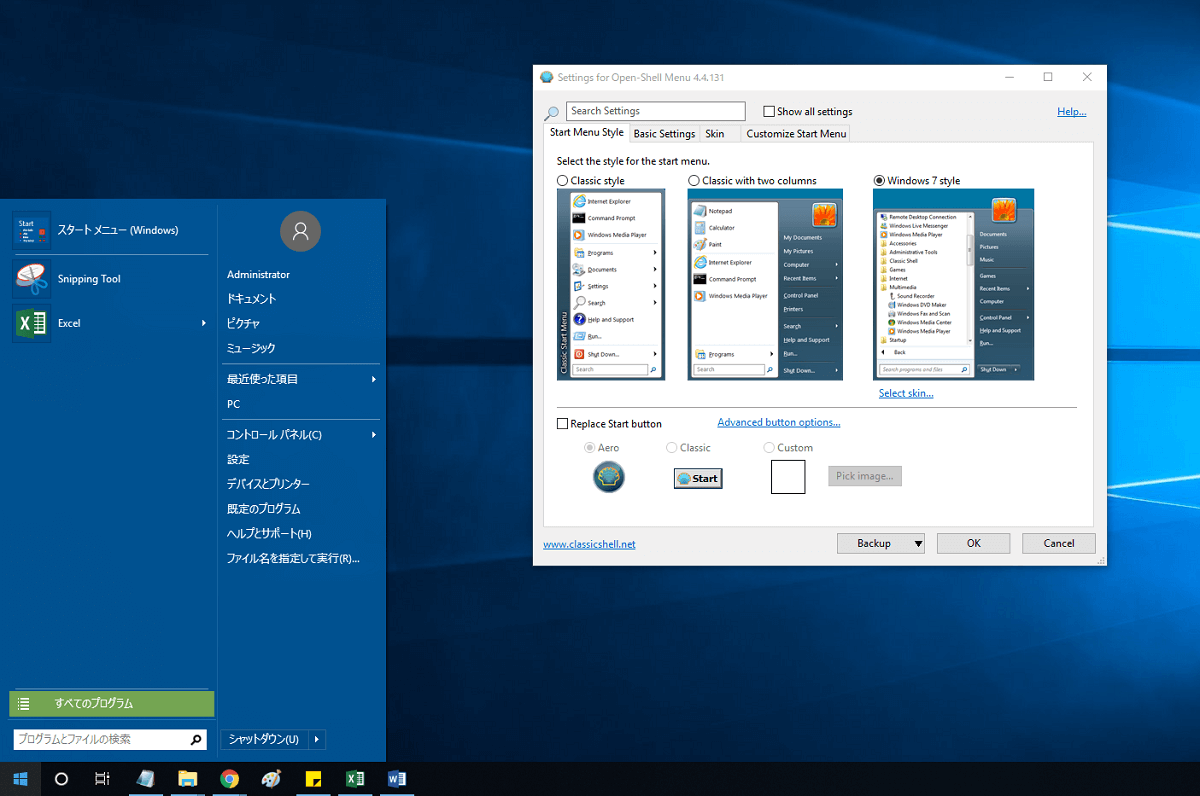Screen dimensions: 1200x796
Task: Click the Search Settings input field
Action: click(x=656, y=111)
